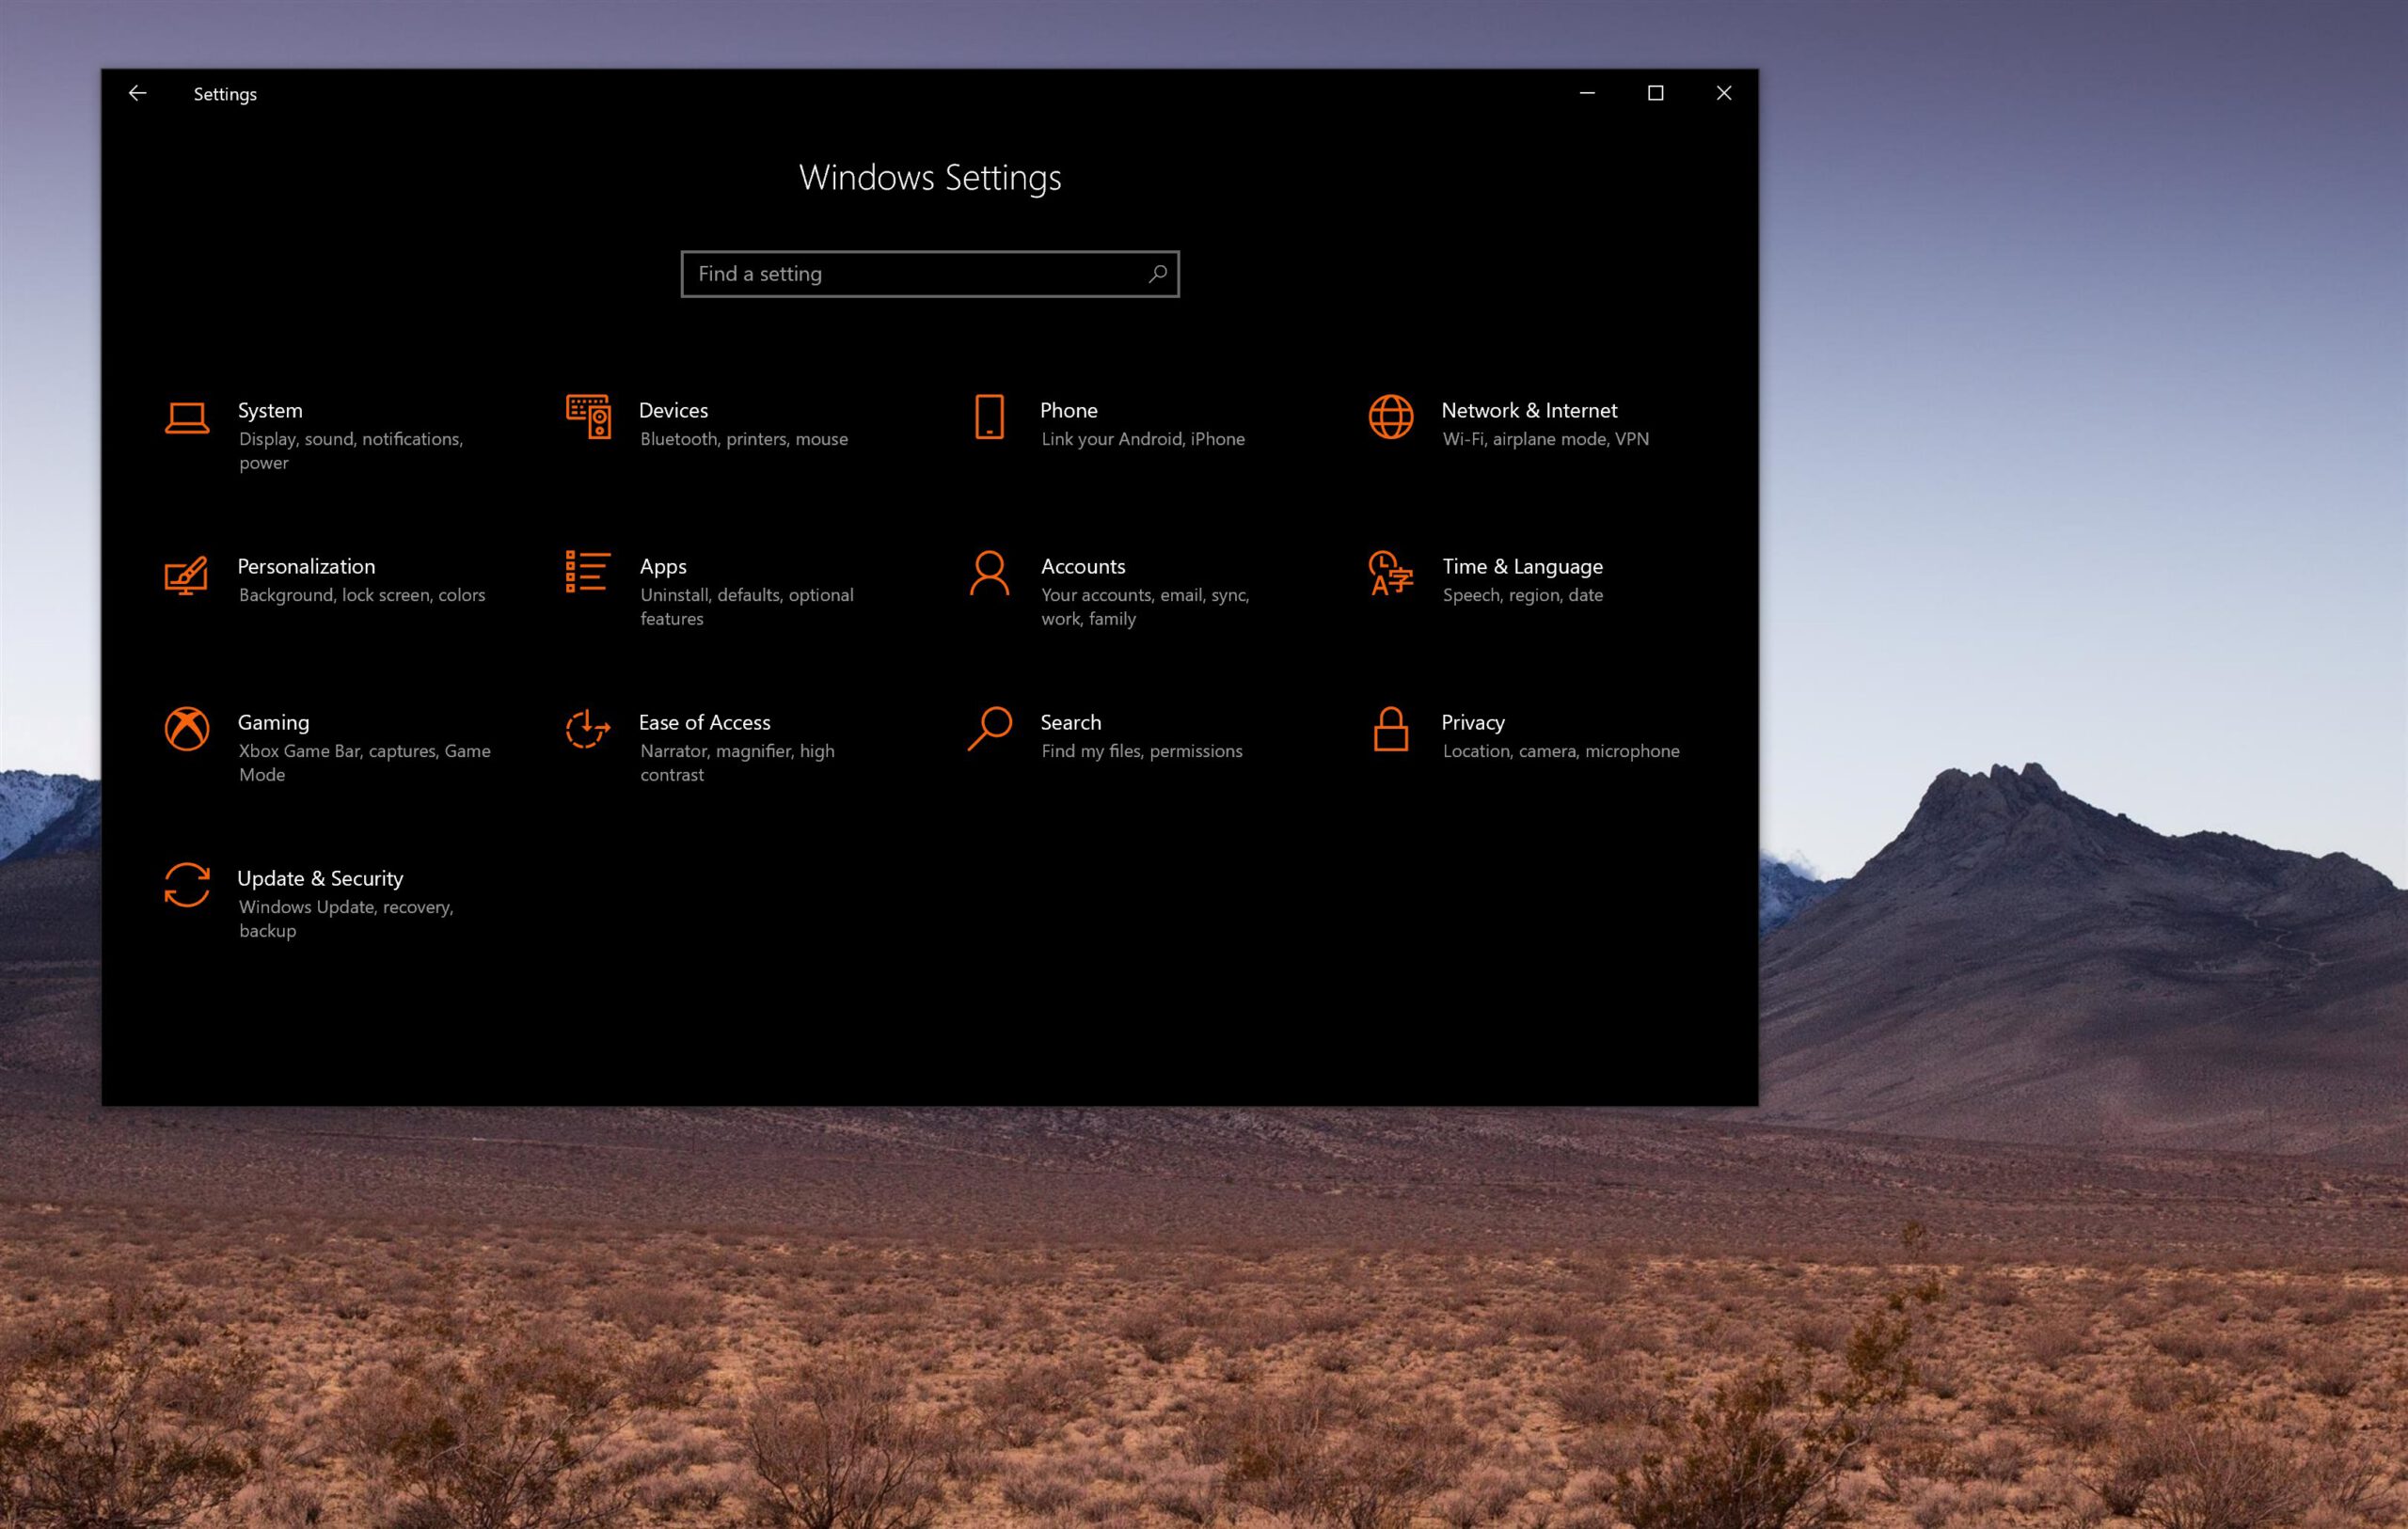Click the magnifier icon in search box

point(1157,274)
